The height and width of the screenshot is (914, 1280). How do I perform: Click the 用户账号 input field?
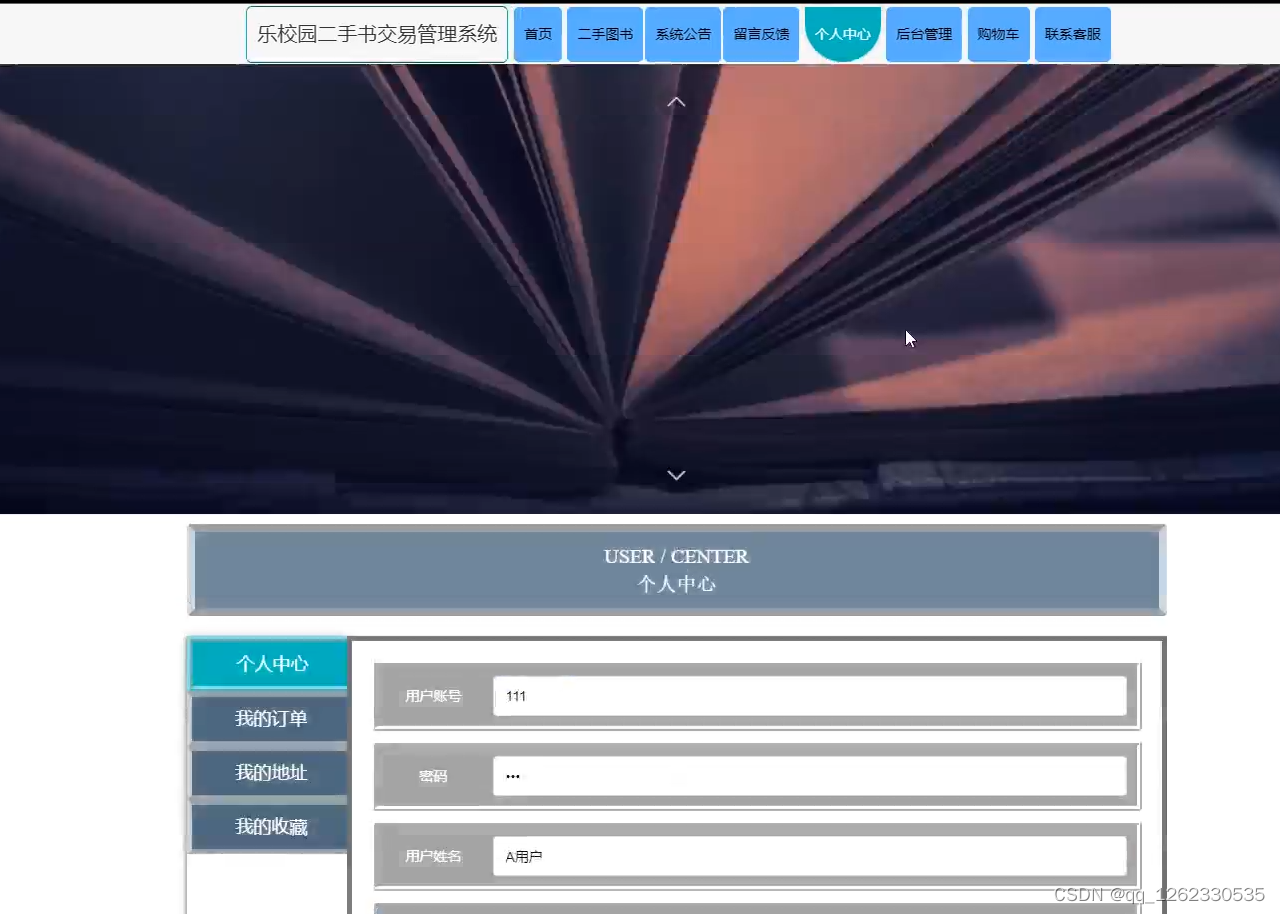click(x=810, y=696)
